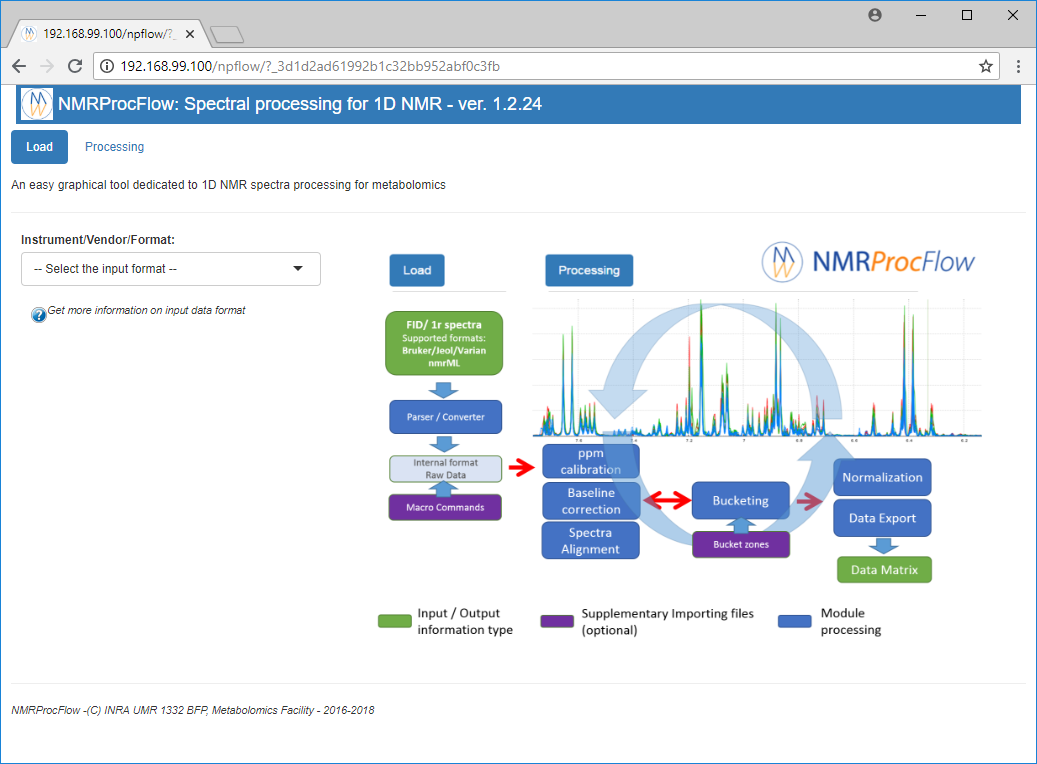Image resolution: width=1037 pixels, height=764 pixels.
Task: Click the FID/1r spectra box in the diagram
Action: tap(444, 343)
